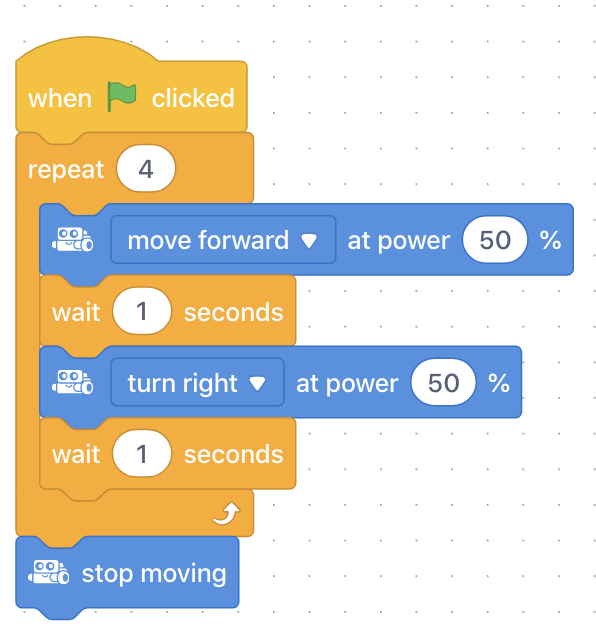Click the dropdown arrow next to move forward
The image size is (596, 642).
point(309,241)
